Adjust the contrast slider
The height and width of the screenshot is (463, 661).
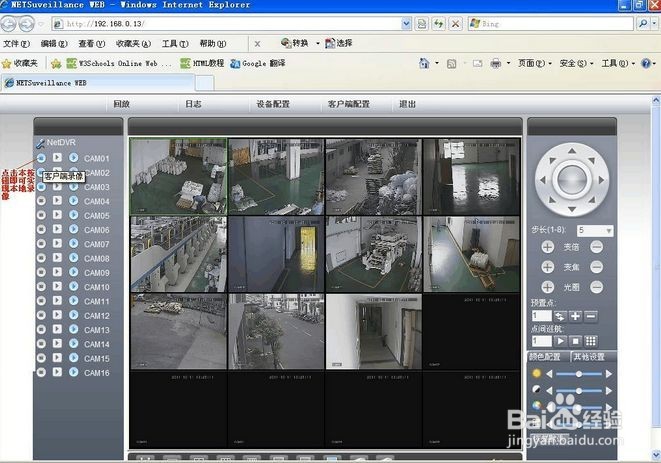(579, 391)
